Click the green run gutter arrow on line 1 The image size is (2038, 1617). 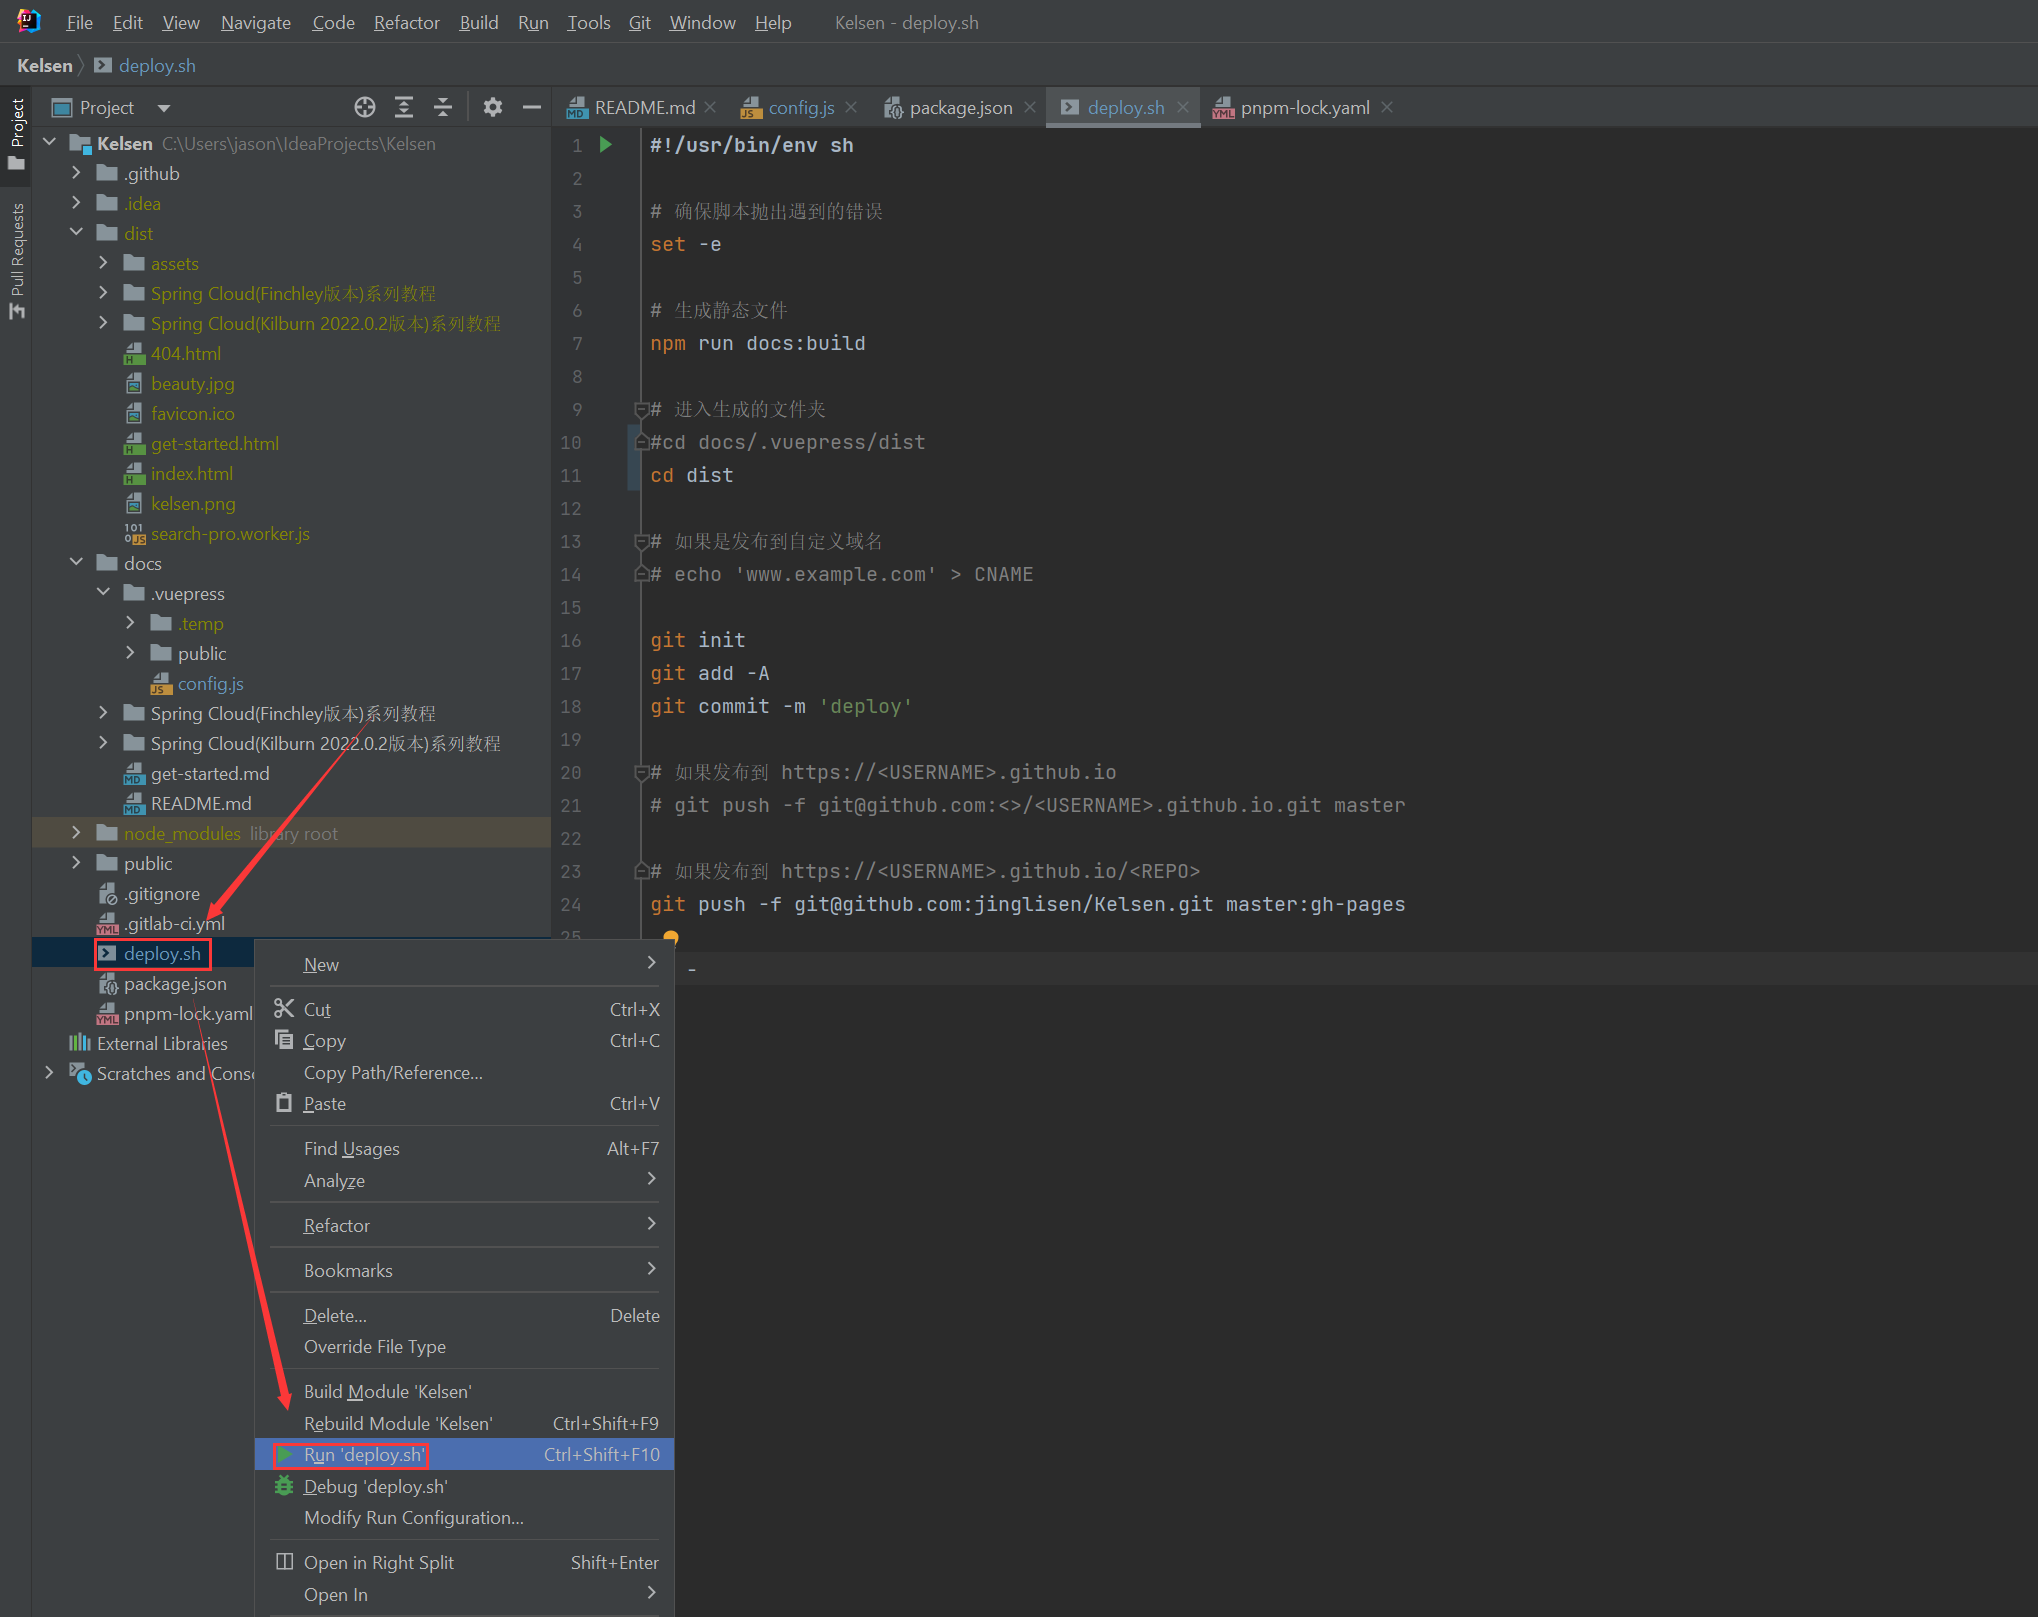point(605,145)
